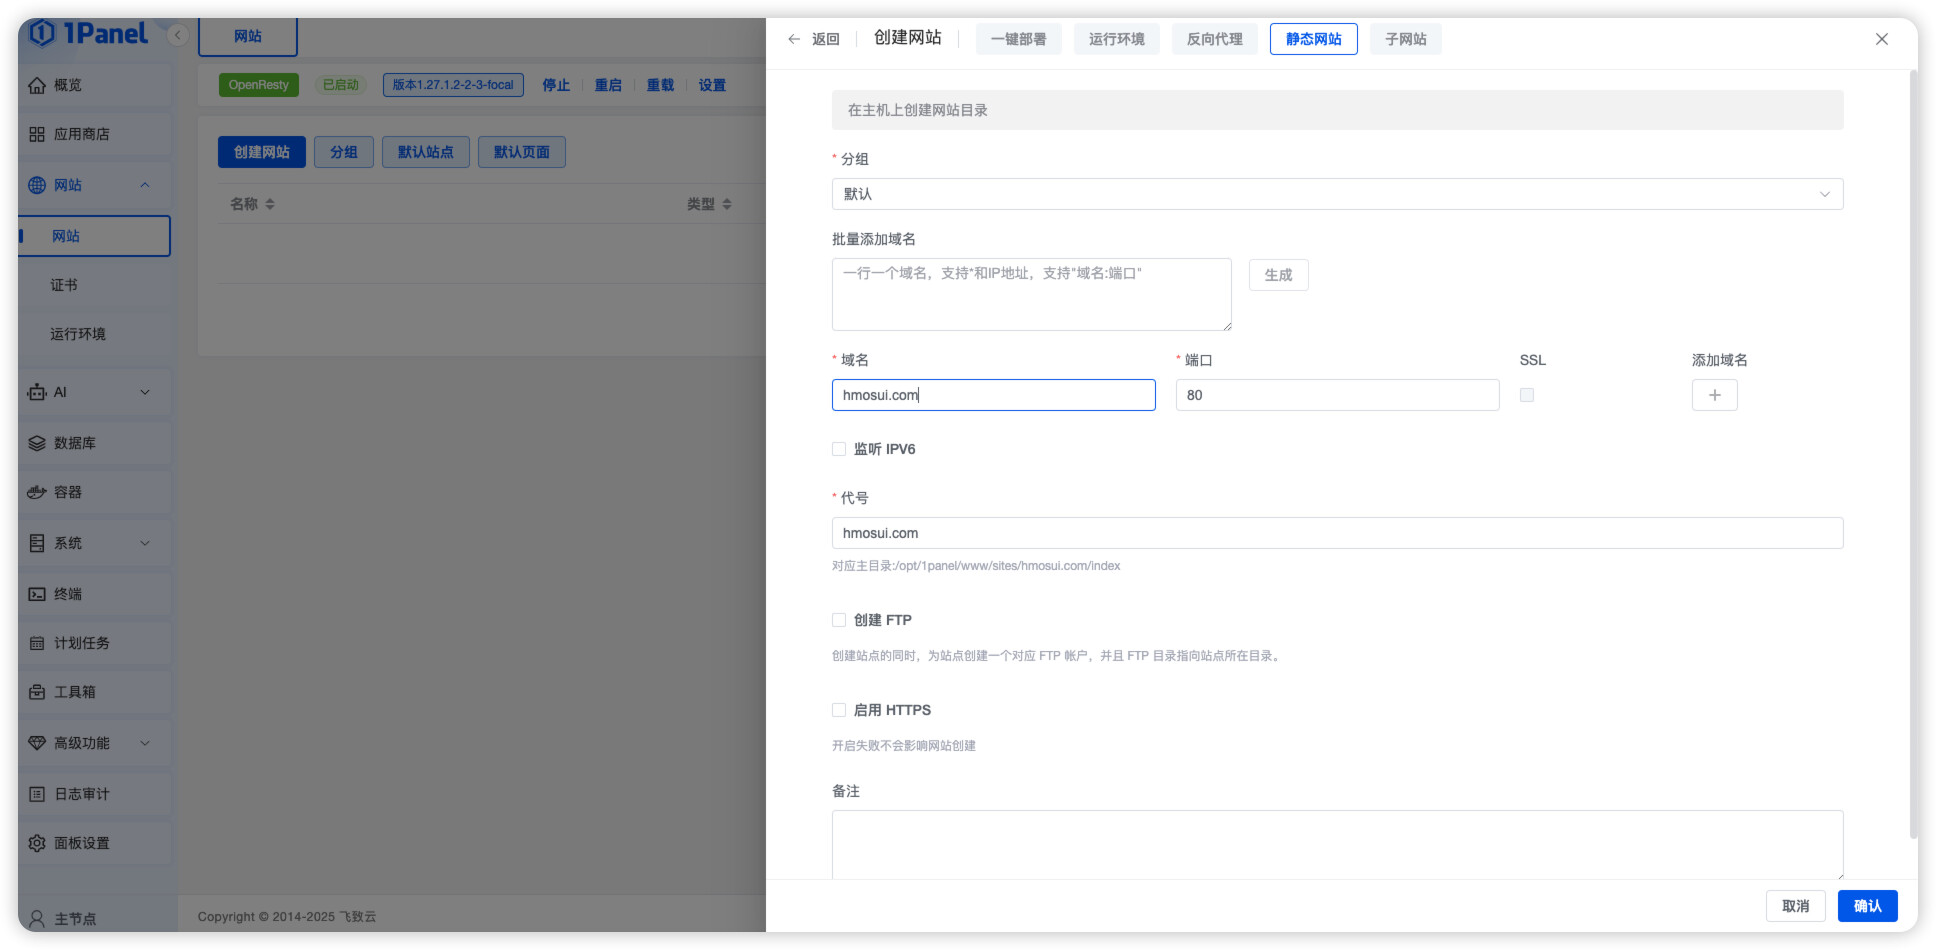Screen dimensions: 1936x950
Task: Collapse the sidebar with the arrow toggle
Action: 177,35
